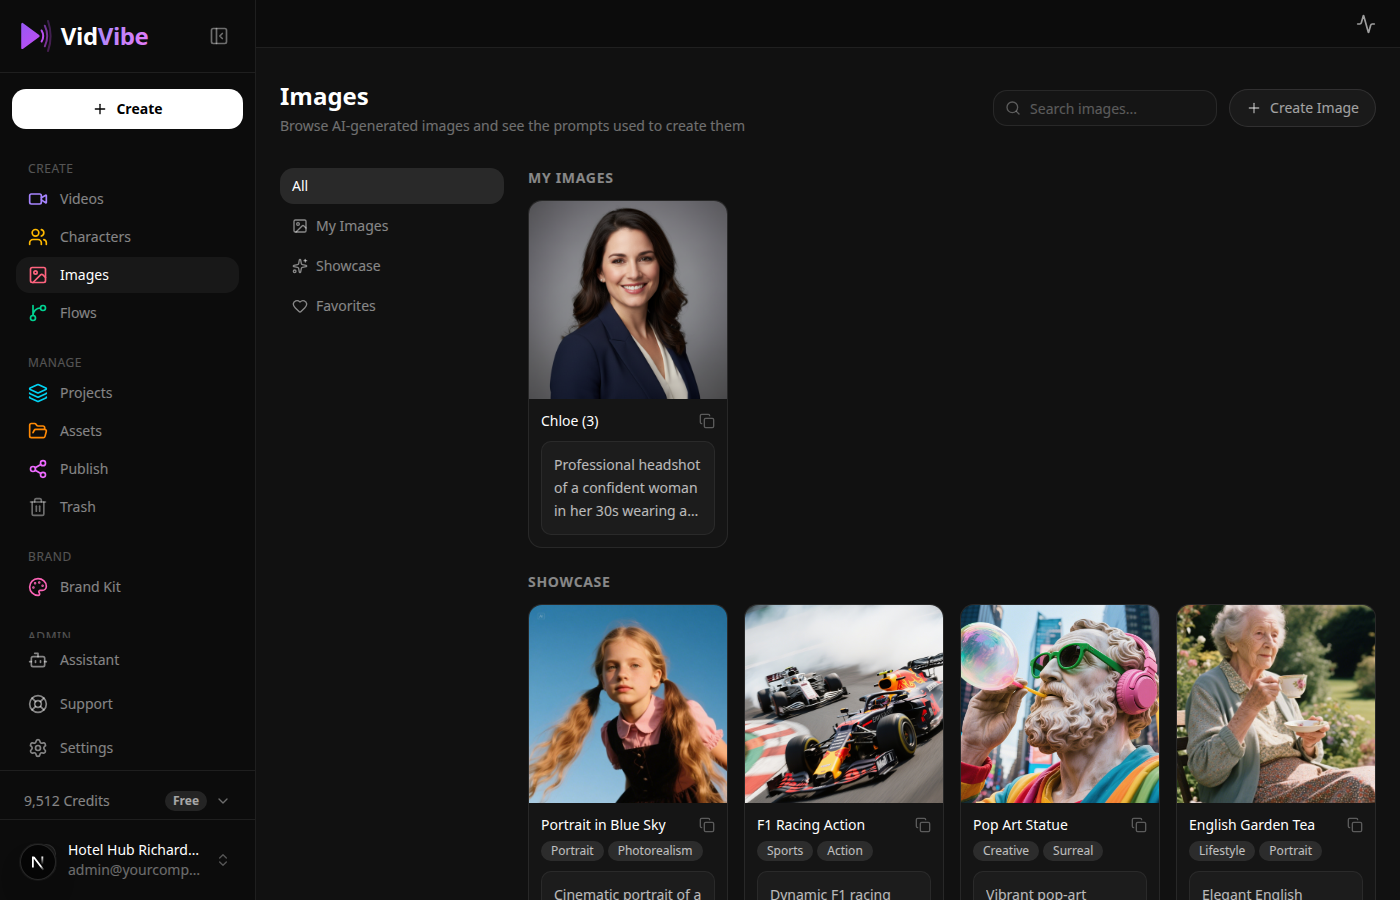Screen dimensions: 1400x900
Task: Open Settings from the sidebar
Action: 127,748
